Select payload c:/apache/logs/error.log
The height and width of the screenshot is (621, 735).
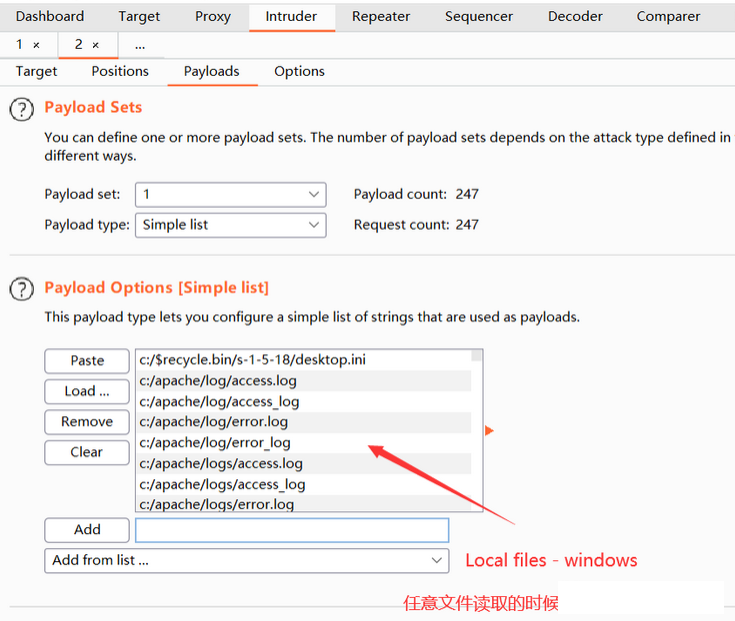point(304,503)
